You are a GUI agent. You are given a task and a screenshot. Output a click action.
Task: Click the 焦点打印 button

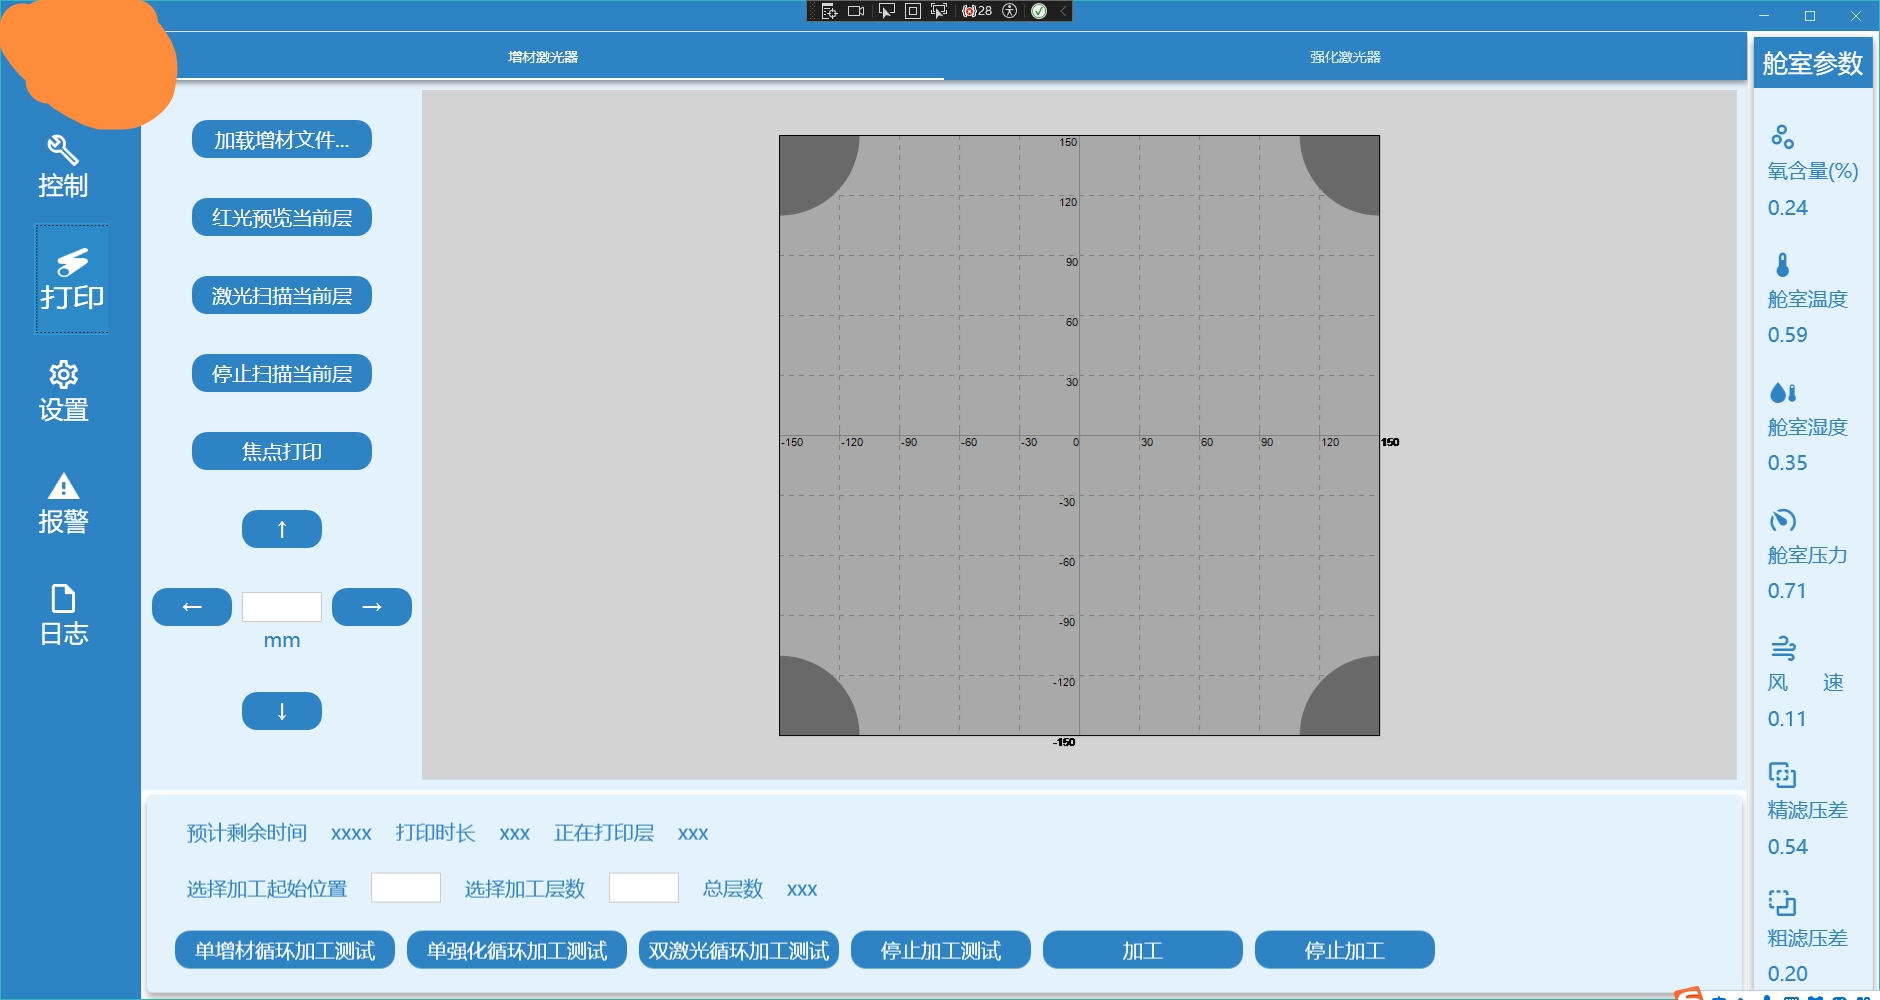coord(282,451)
